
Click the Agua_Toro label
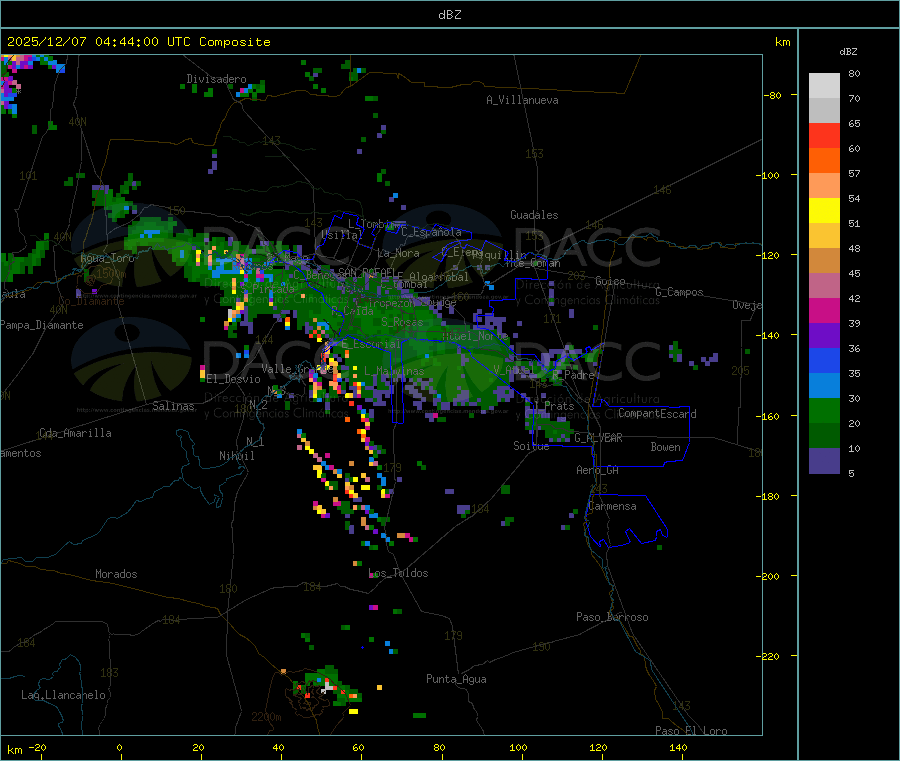coord(107,258)
